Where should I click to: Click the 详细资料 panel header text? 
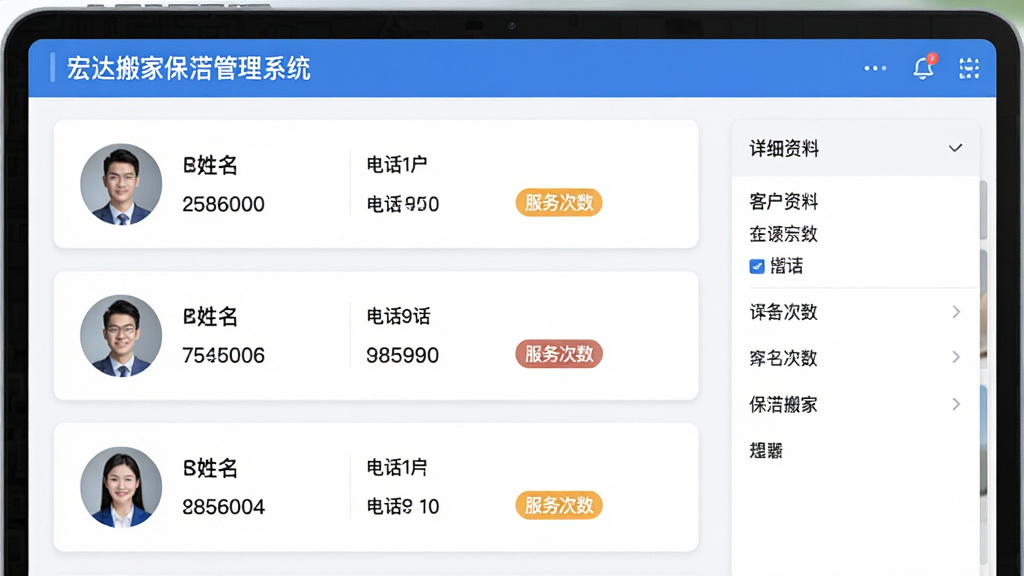tap(784, 149)
